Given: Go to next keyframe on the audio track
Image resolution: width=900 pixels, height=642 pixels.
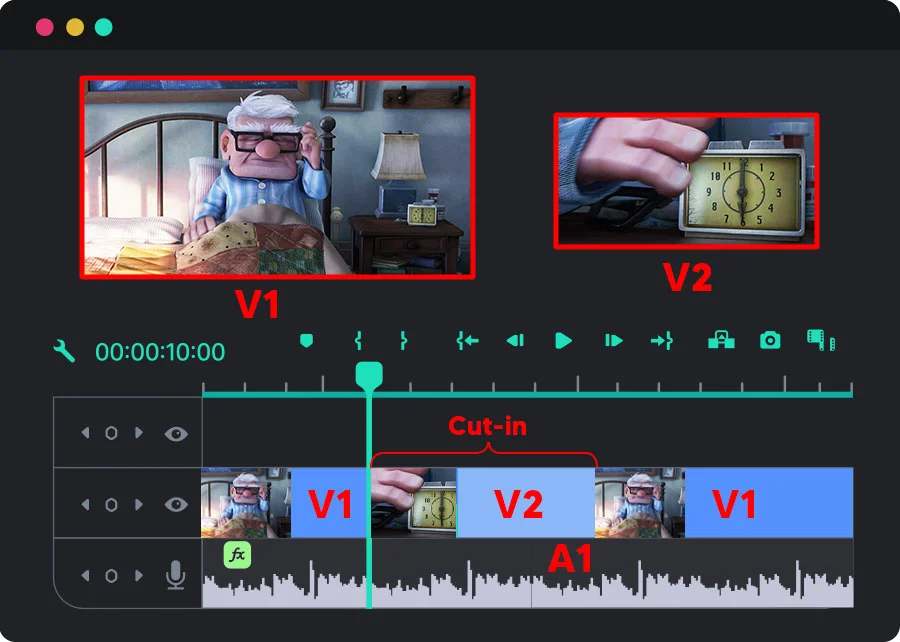Looking at the screenshot, I should point(138,575).
